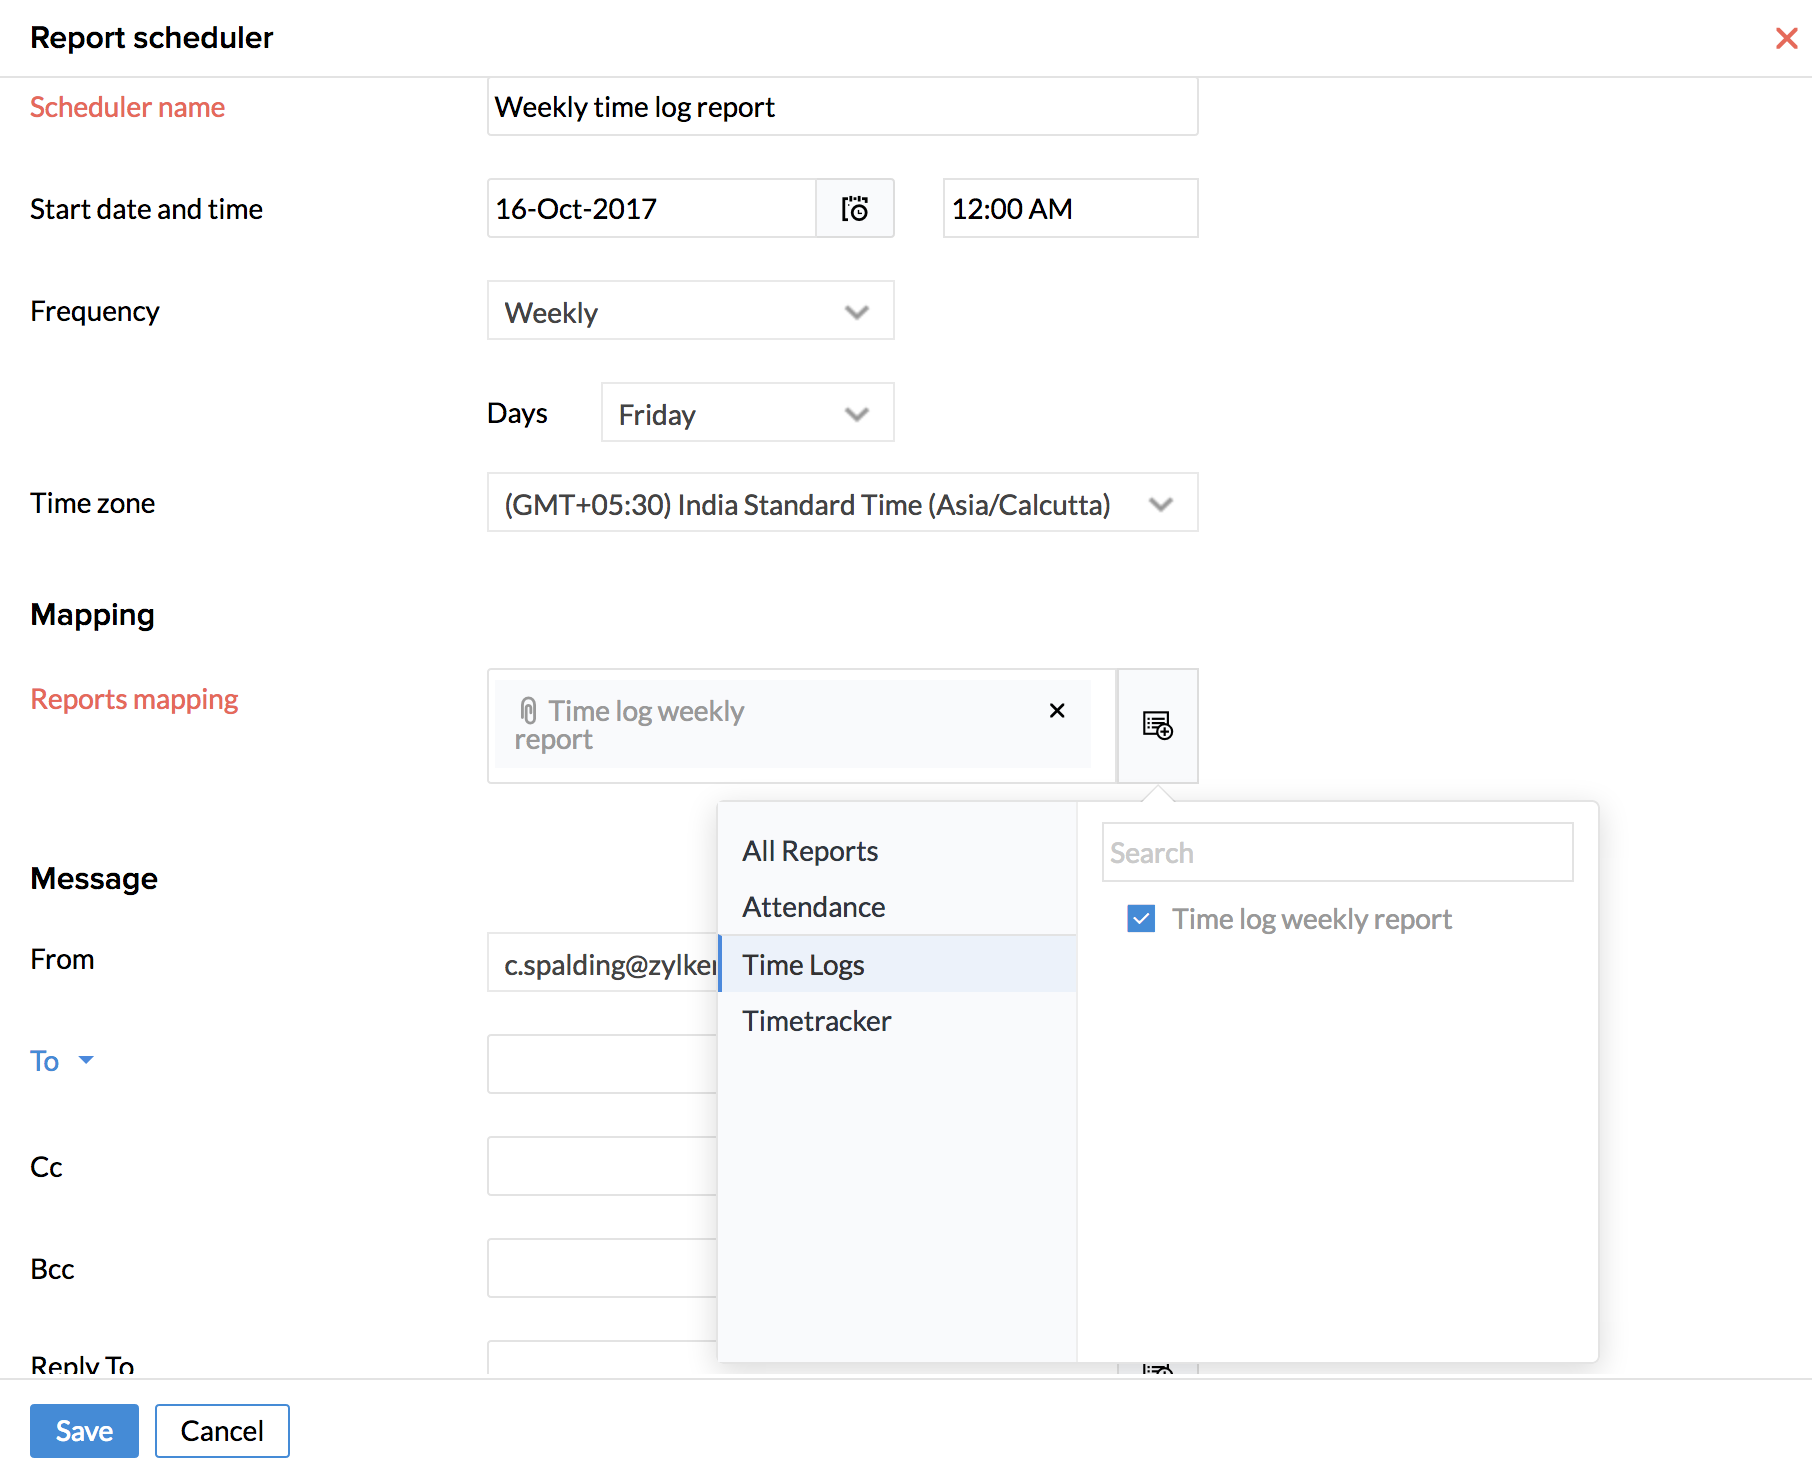Save the report scheduler
1812x1470 pixels.
(x=84, y=1431)
